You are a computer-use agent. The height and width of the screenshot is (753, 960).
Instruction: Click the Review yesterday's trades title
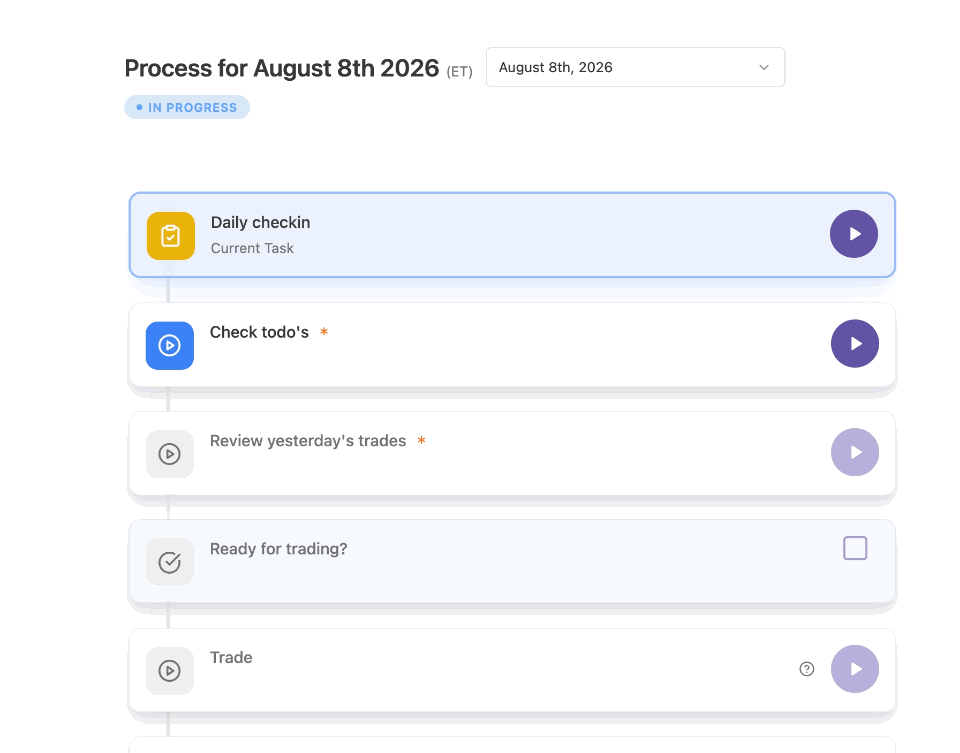coord(308,441)
